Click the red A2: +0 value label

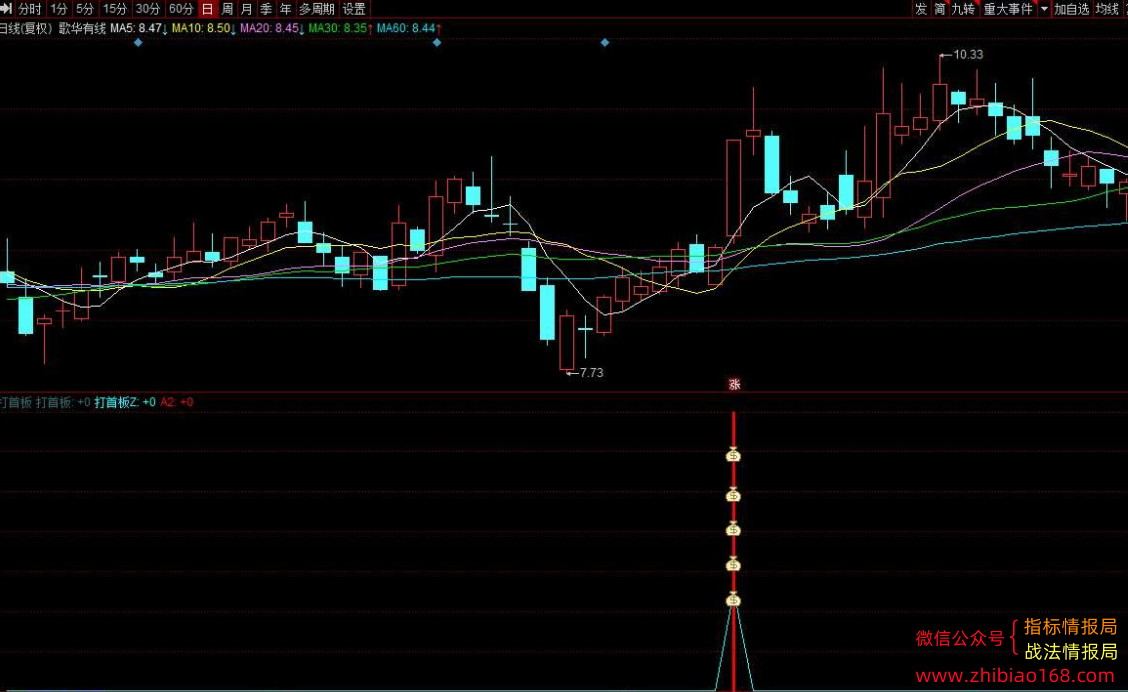point(177,402)
